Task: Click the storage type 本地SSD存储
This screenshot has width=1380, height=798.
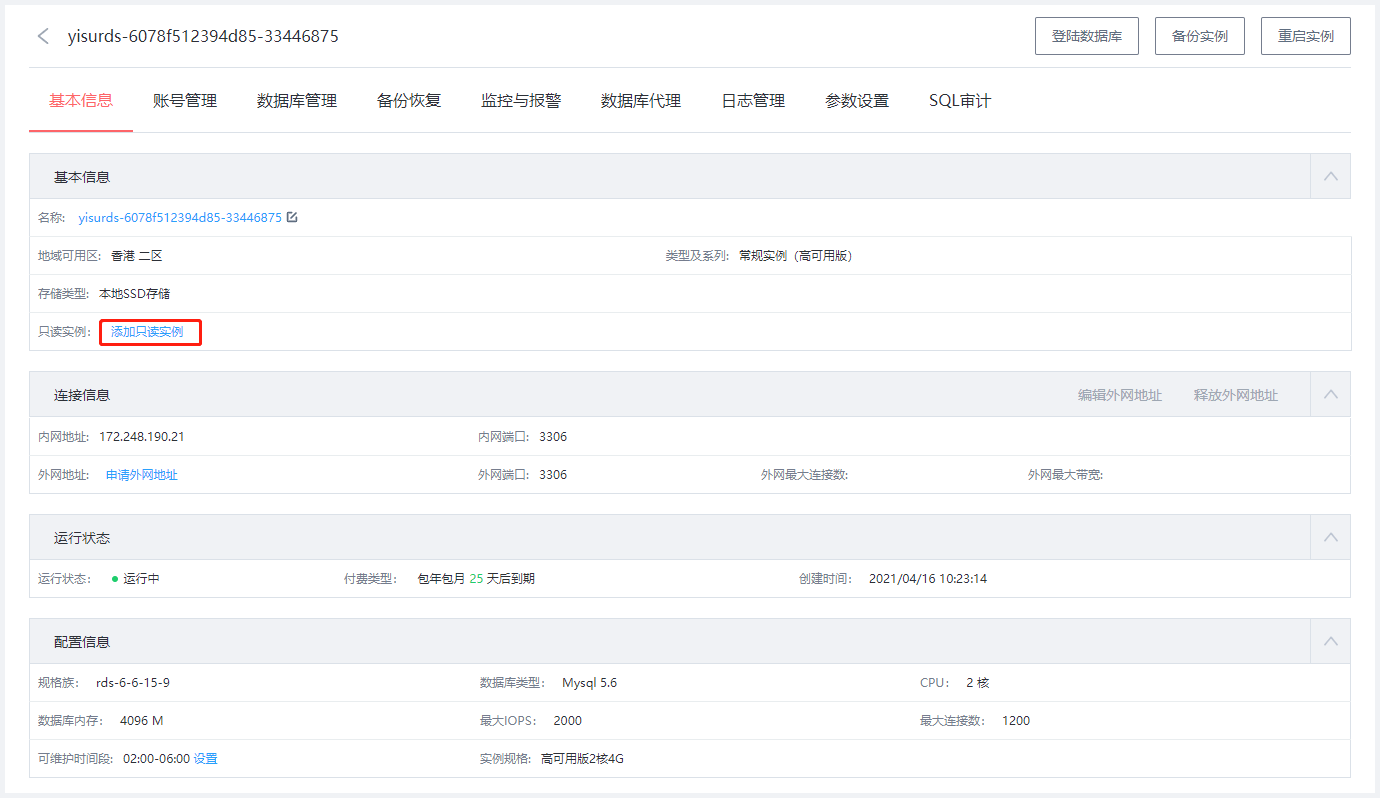Action: pos(135,294)
